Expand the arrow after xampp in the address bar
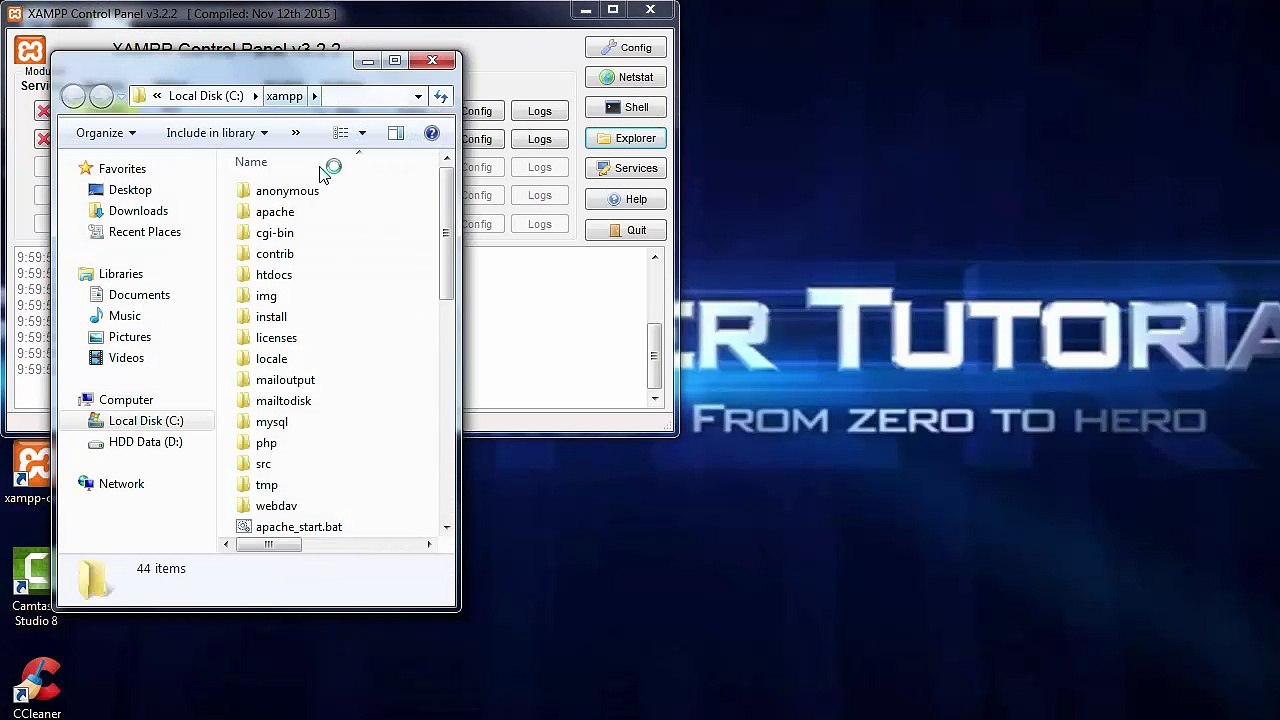 pyautogui.click(x=314, y=96)
